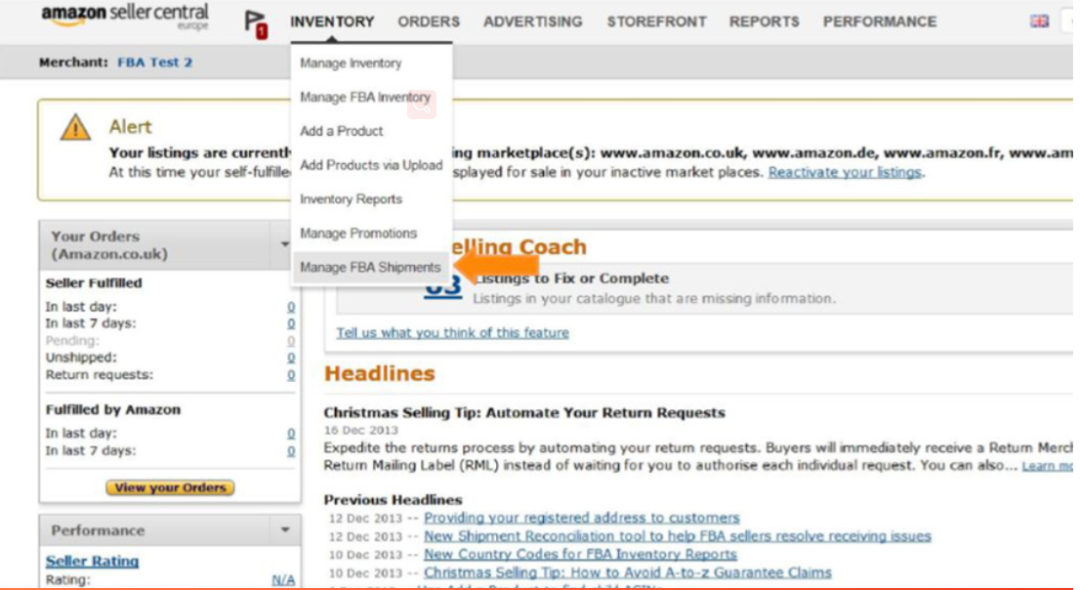Image resolution: width=1080 pixels, height=590 pixels.
Task: Open the STOREFRONT menu
Action: 656,22
